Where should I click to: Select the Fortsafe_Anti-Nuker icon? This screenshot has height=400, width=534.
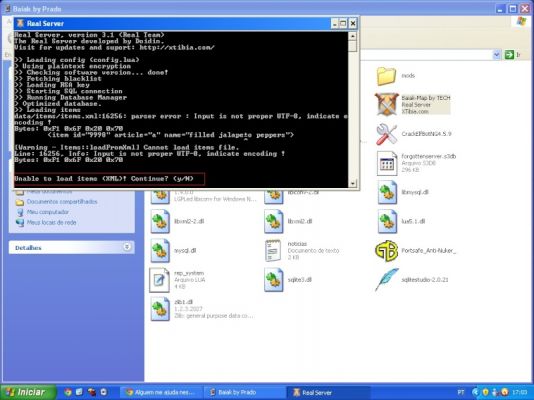(387, 251)
